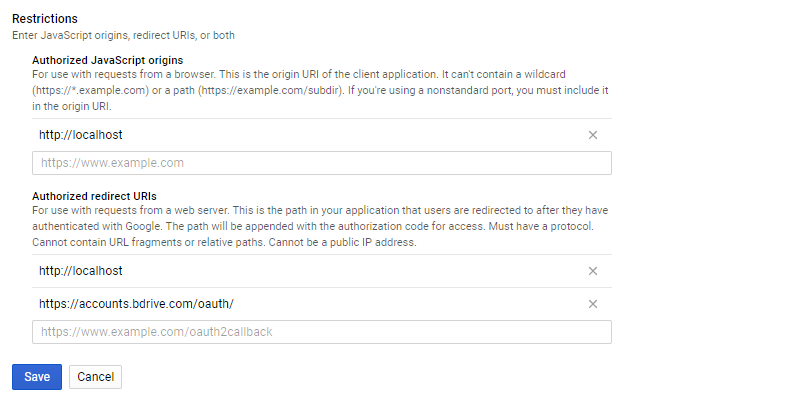Click the JavaScript origins URL input field

[x=322, y=163]
